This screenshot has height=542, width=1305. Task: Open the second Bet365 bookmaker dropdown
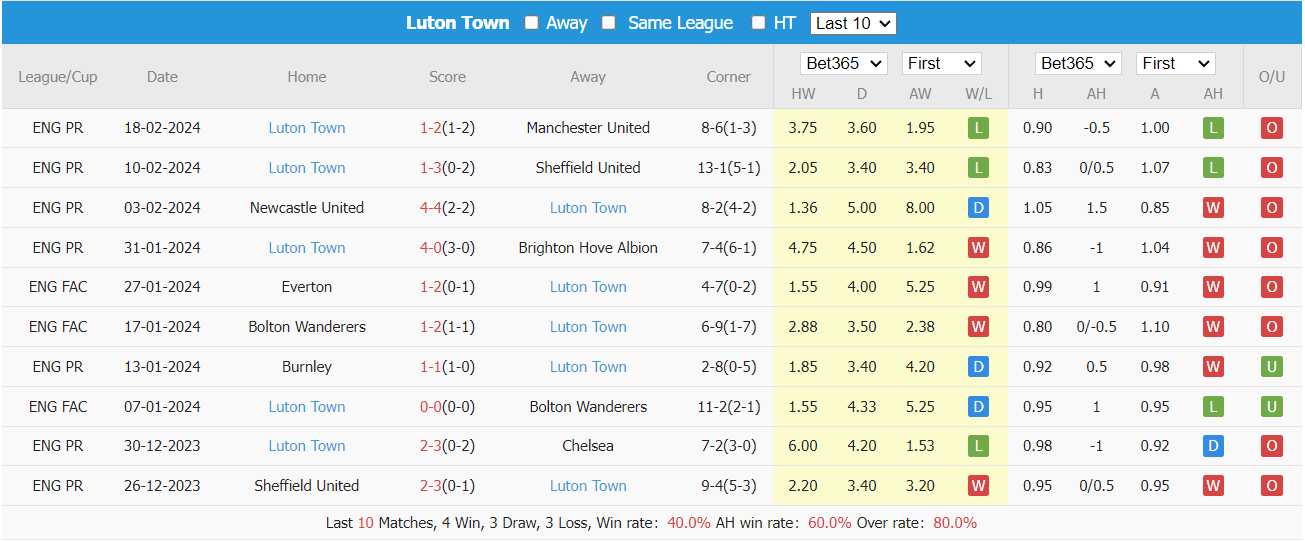point(1078,64)
